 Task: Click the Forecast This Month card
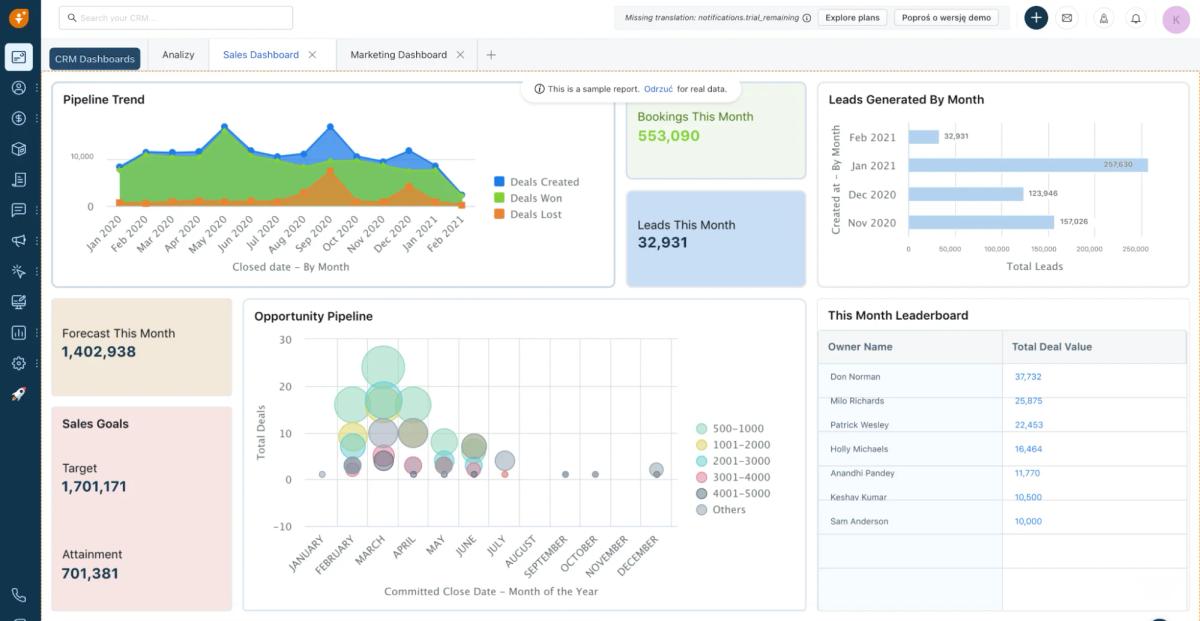141,346
